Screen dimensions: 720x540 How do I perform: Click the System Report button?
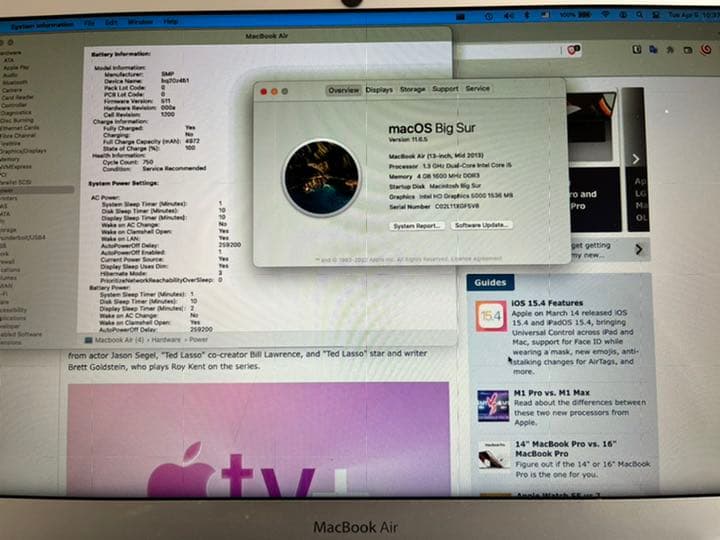click(x=417, y=226)
